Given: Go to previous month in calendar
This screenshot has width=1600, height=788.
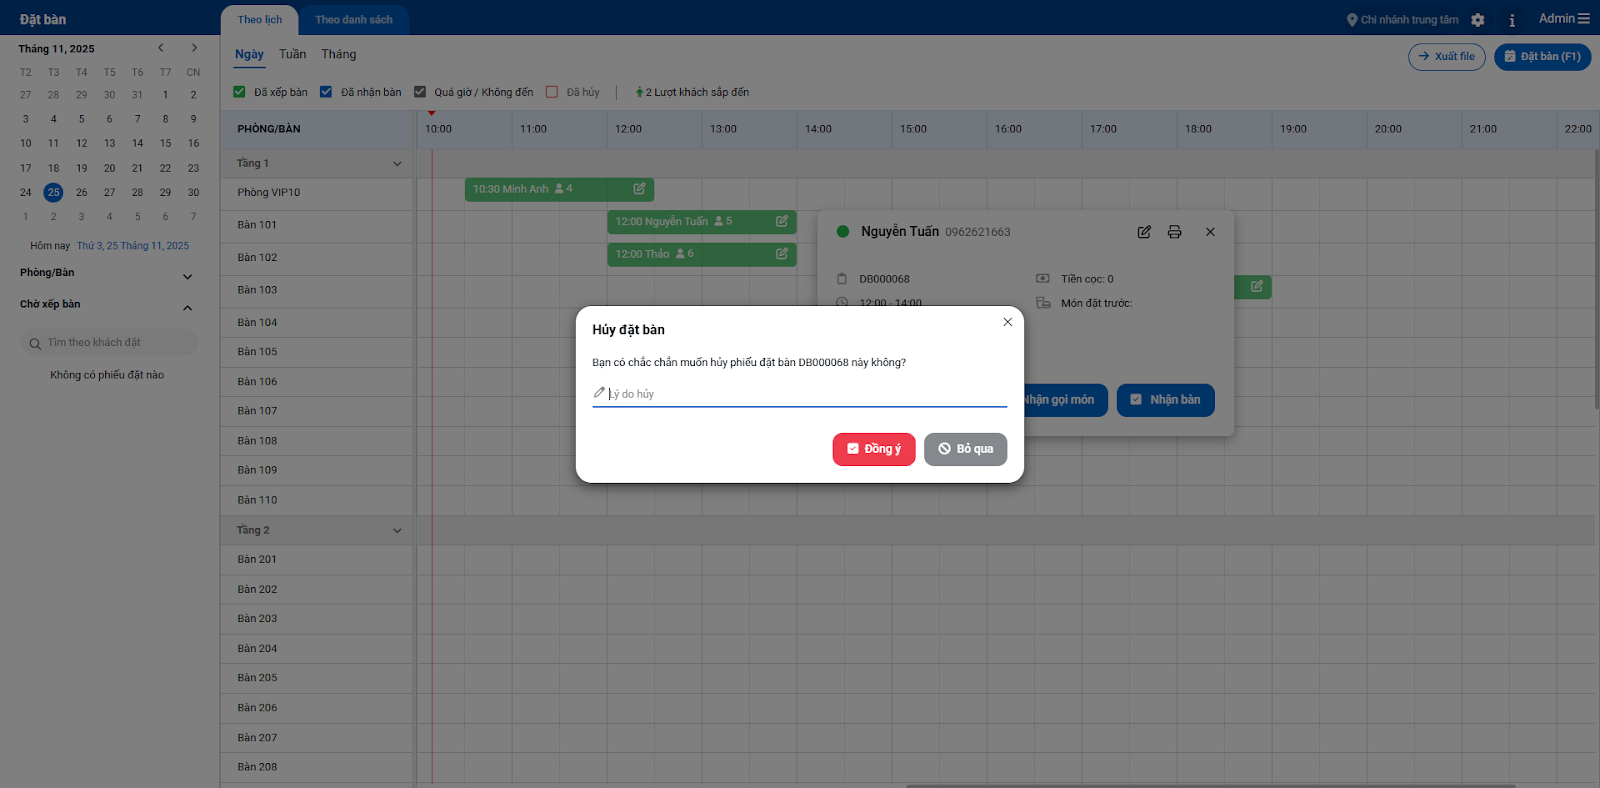Looking at the screenshot, I should tap(160, 48).
